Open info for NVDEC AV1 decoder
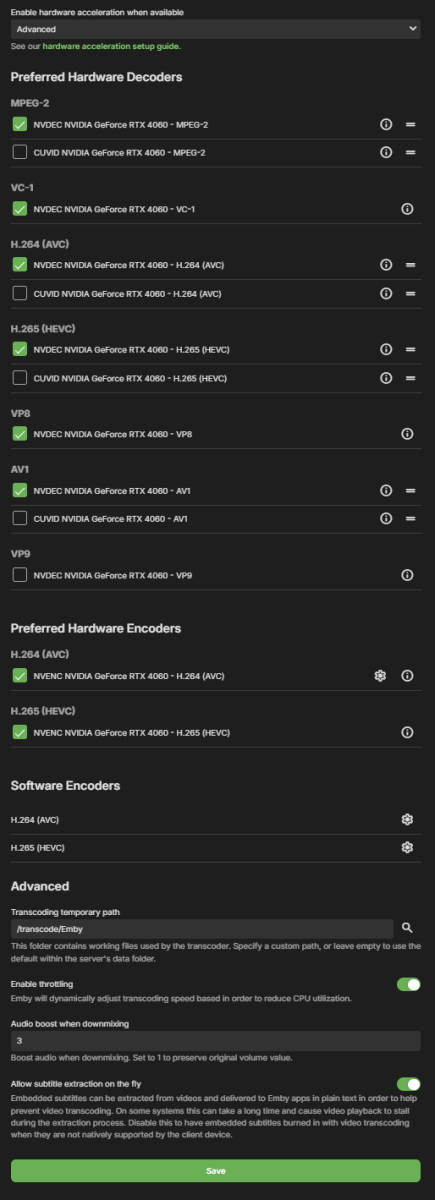Viewport: 435px width, 1200px height. click(386, 491)
